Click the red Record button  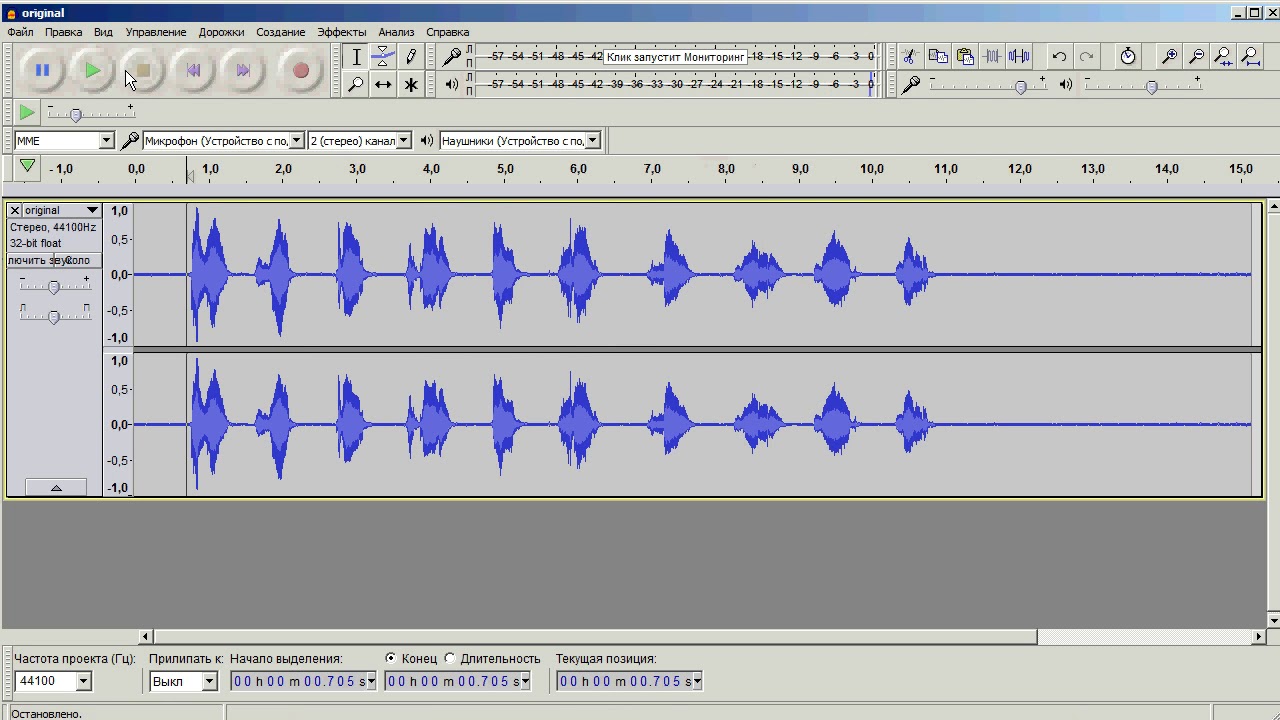300,71
